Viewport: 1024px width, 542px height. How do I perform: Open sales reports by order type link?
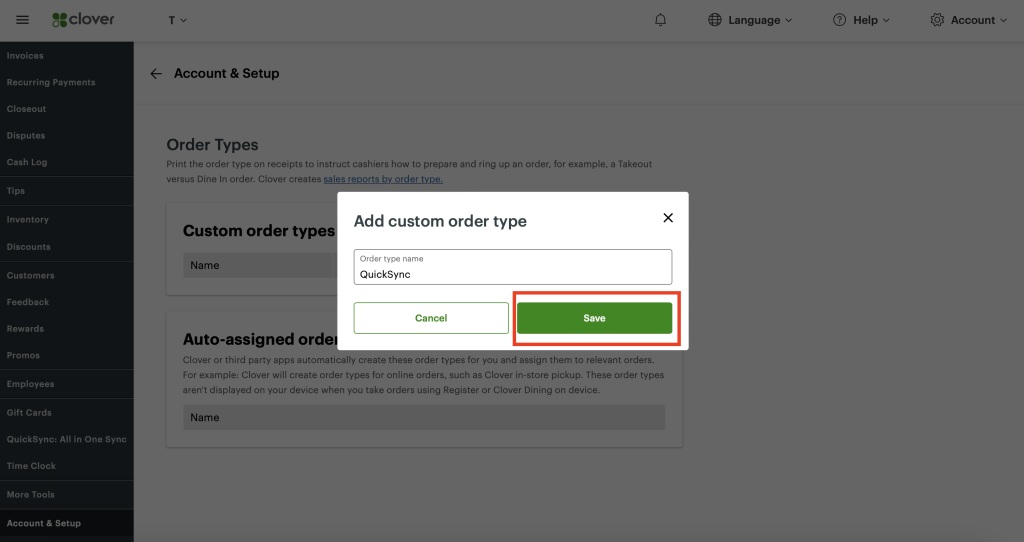[383, 179]
